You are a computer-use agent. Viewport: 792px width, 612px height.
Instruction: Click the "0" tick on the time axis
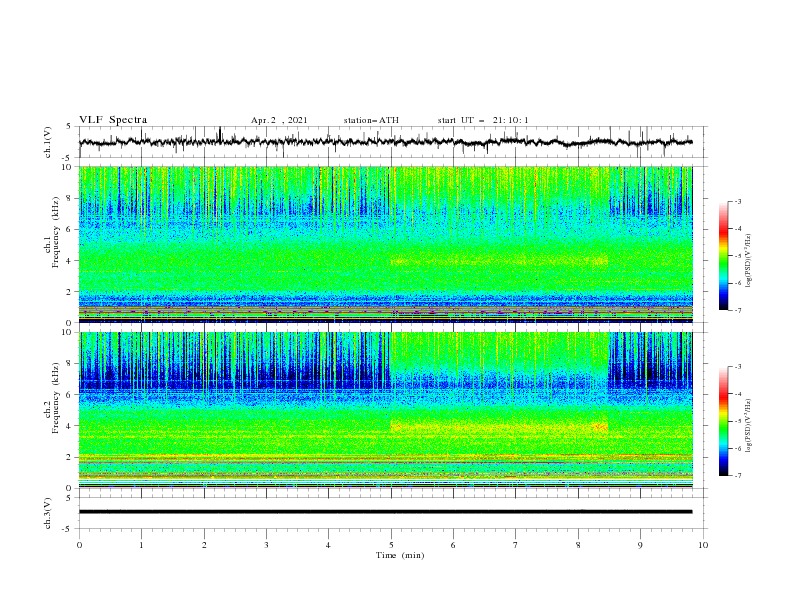(79, 545)
